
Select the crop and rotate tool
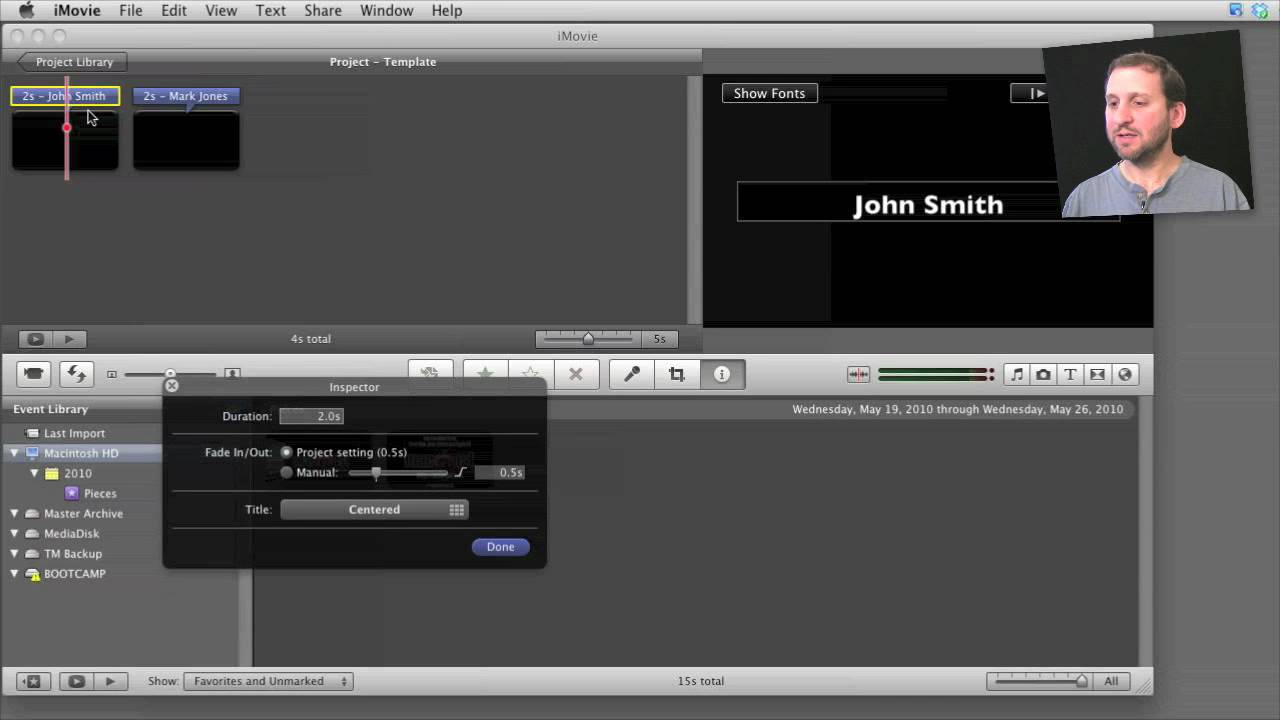pyautogui.click(x=677, y=374)
